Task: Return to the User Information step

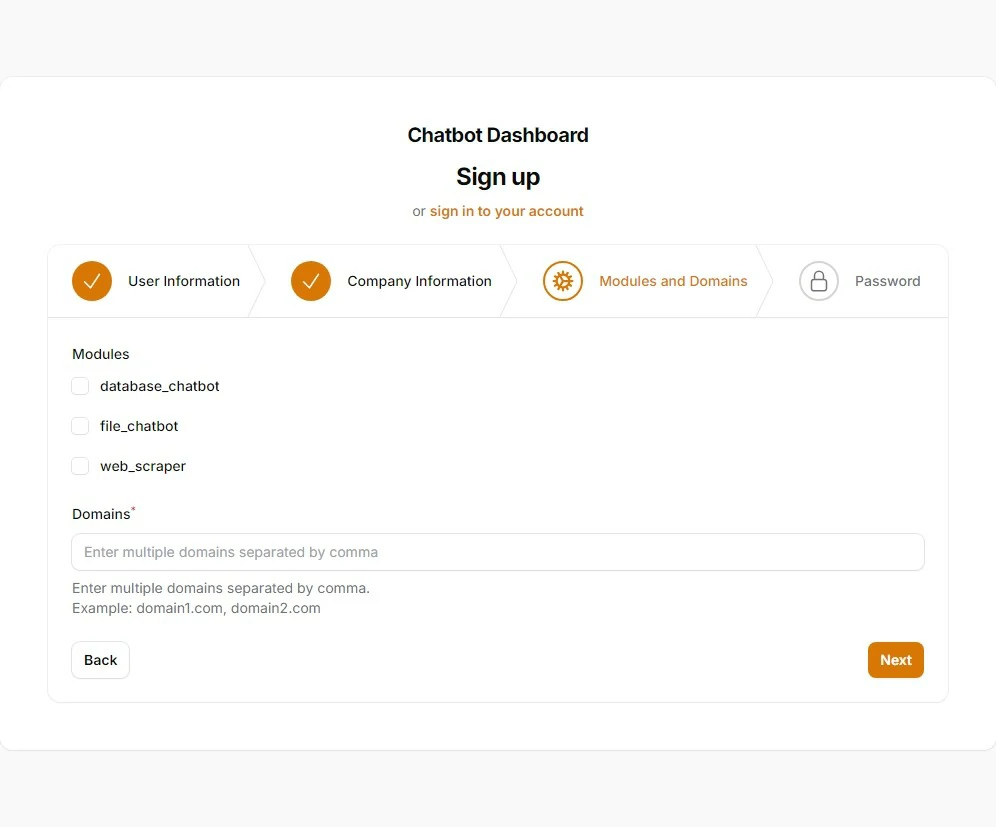Action: (184, 281)
